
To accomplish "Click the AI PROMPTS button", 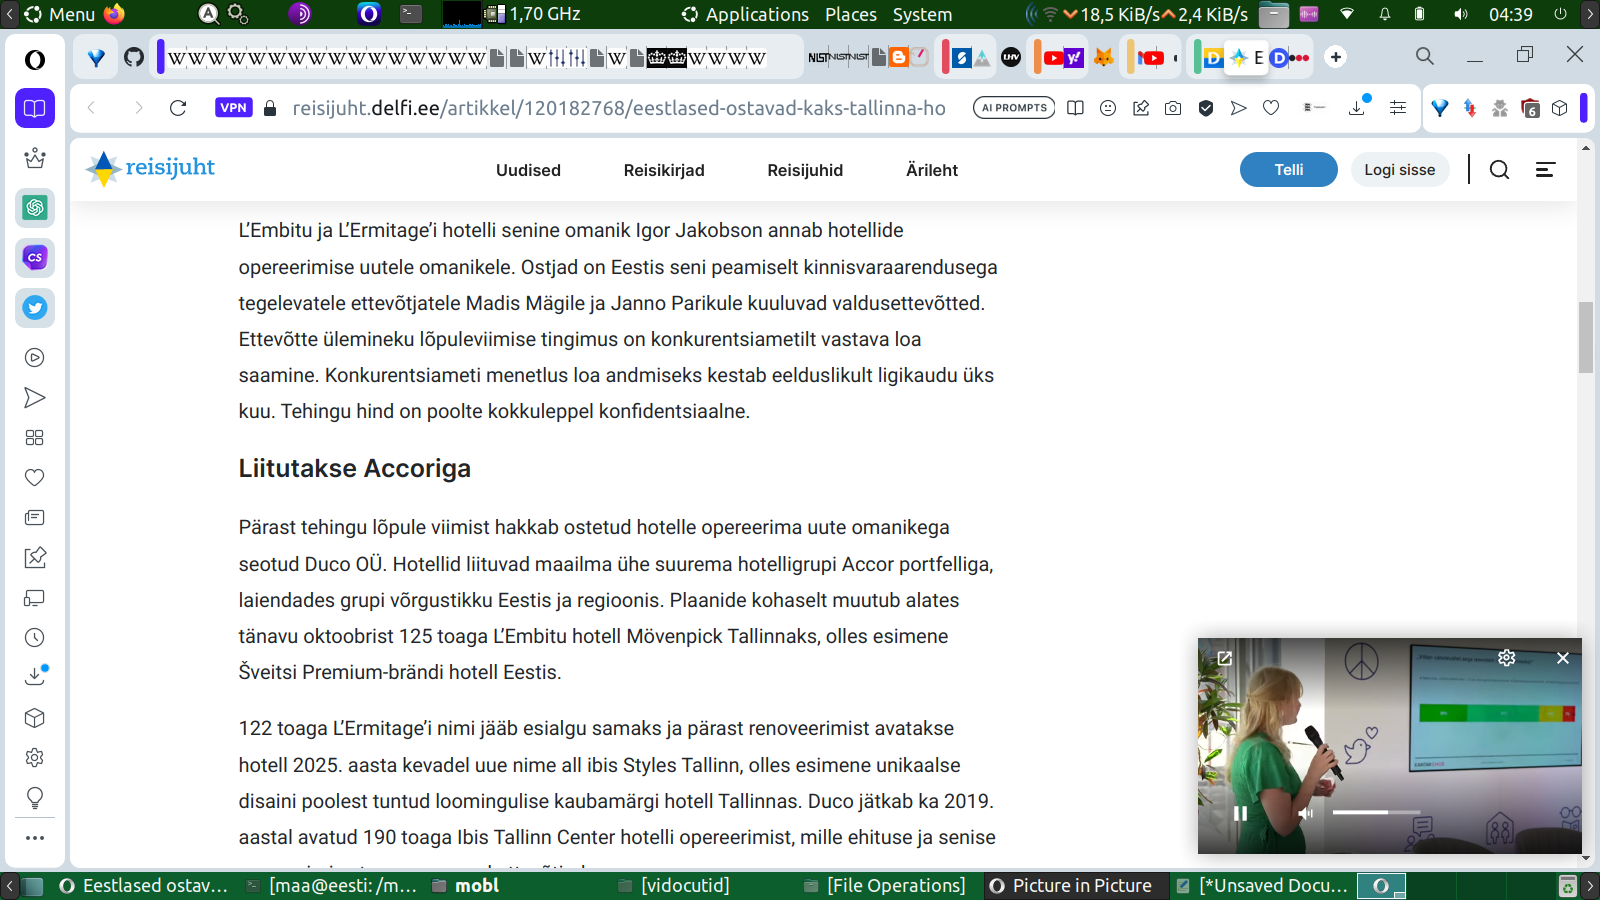I will pos(1014,108).
